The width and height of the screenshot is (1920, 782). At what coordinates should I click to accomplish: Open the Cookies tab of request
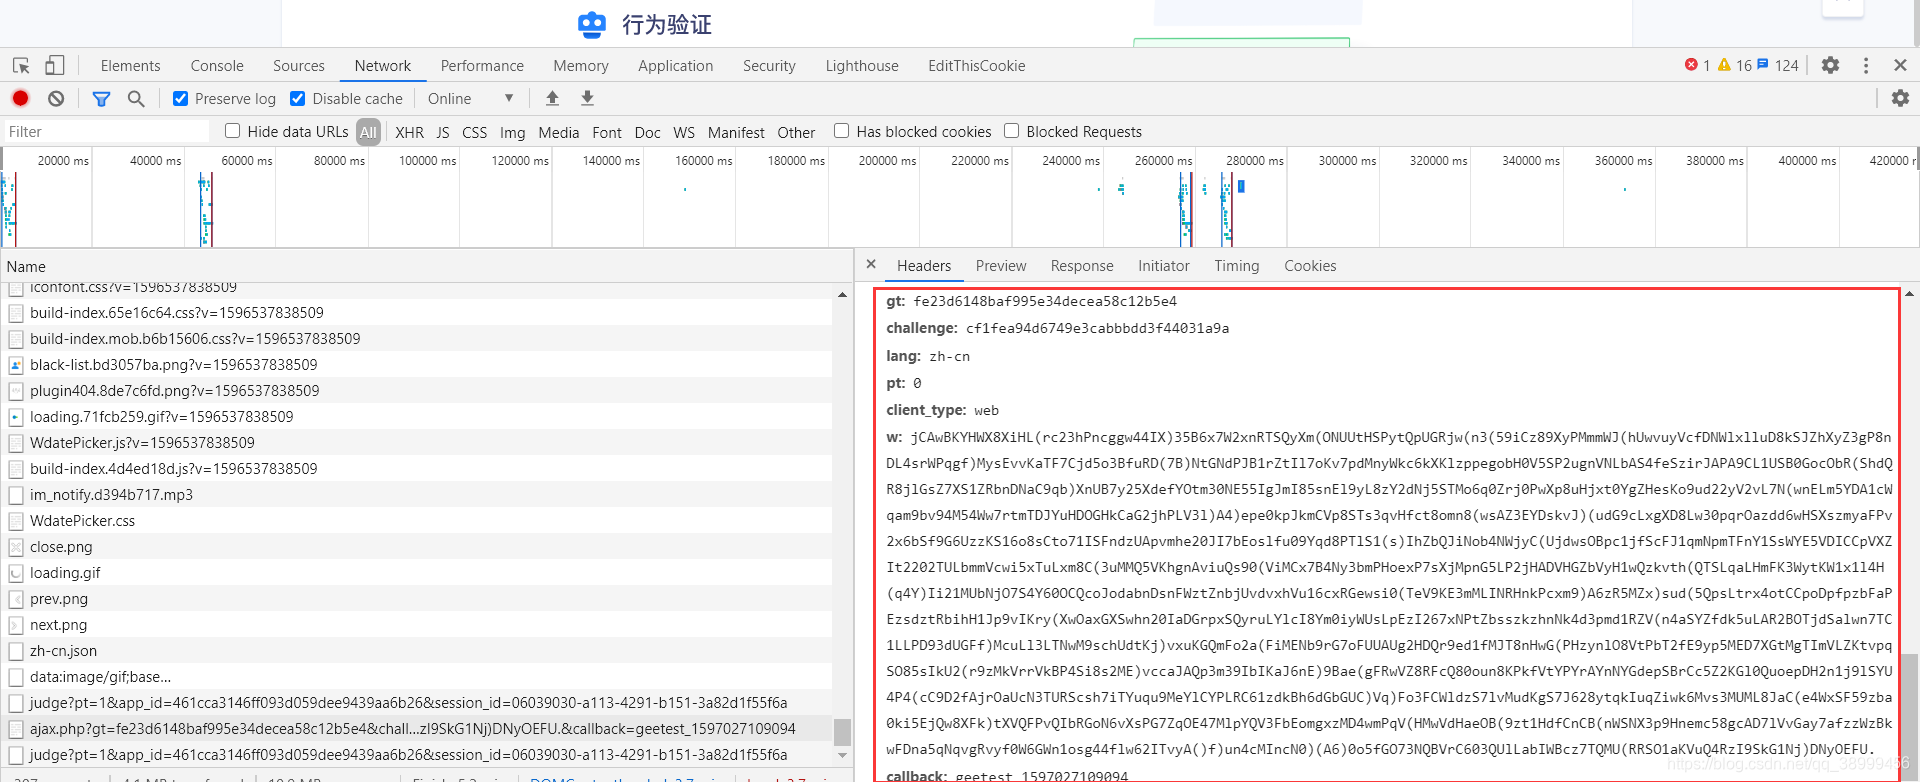(x=1310, y=265)
